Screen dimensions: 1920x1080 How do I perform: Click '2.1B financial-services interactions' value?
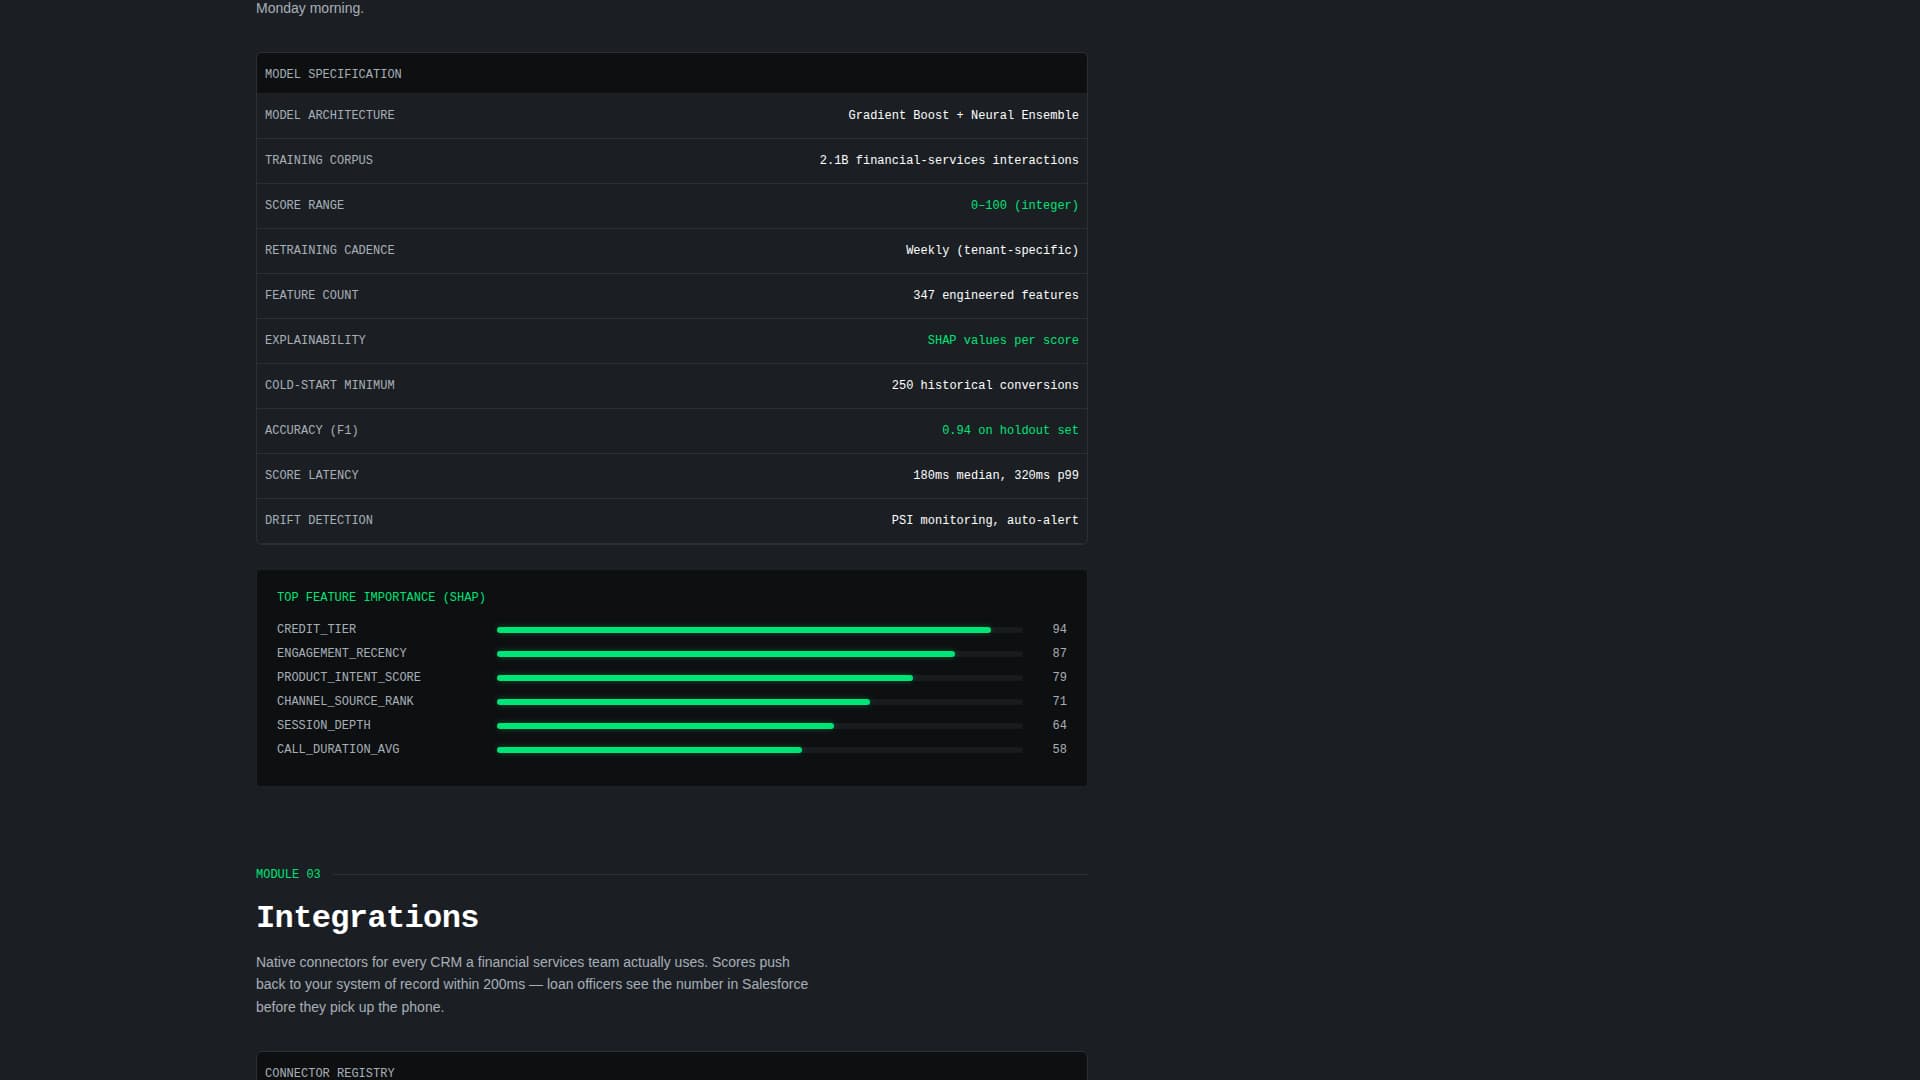pyautogui.click(x=949, y=160)
